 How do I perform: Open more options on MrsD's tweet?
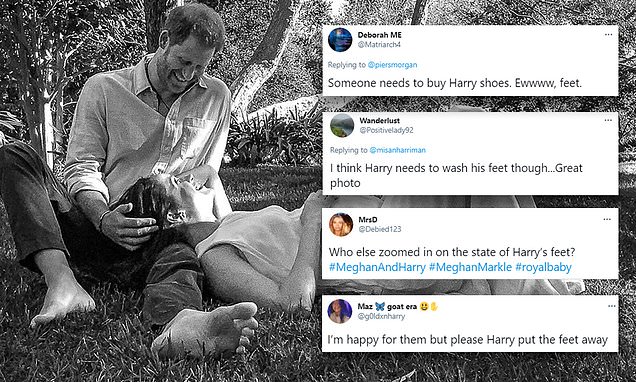607,219
